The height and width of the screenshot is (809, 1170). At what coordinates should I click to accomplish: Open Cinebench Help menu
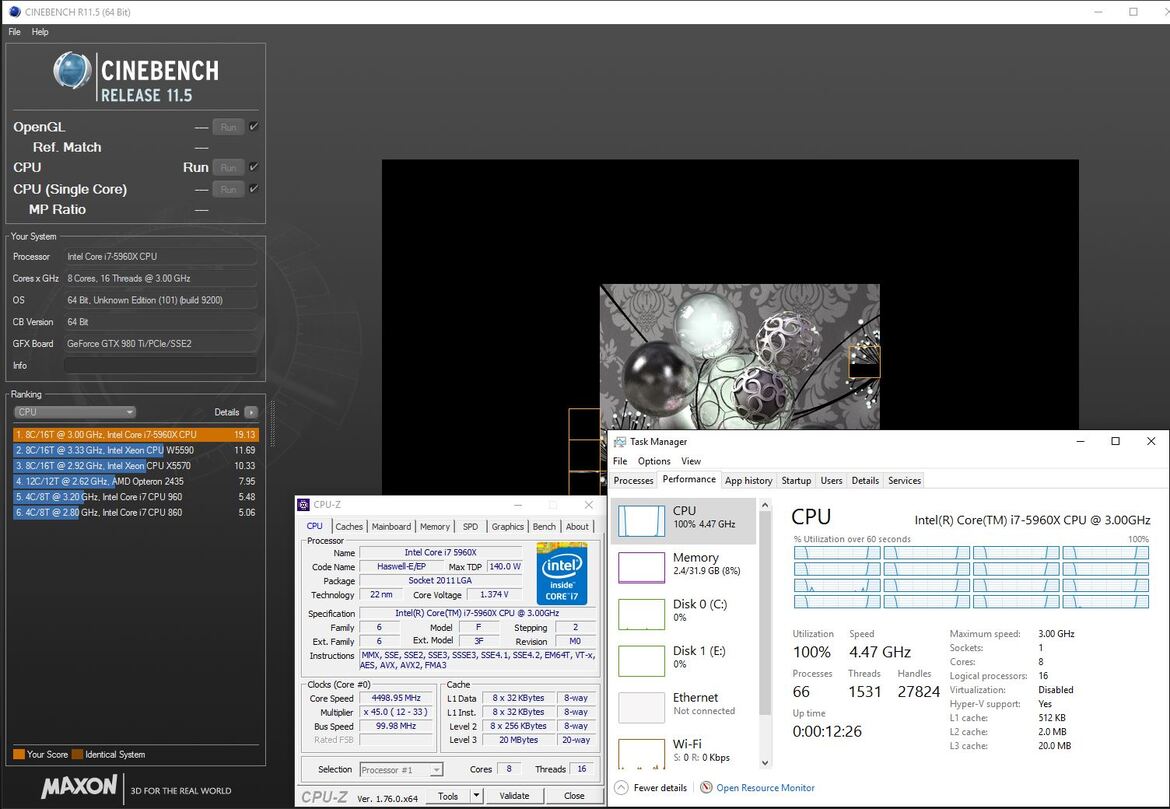(40, 32)
